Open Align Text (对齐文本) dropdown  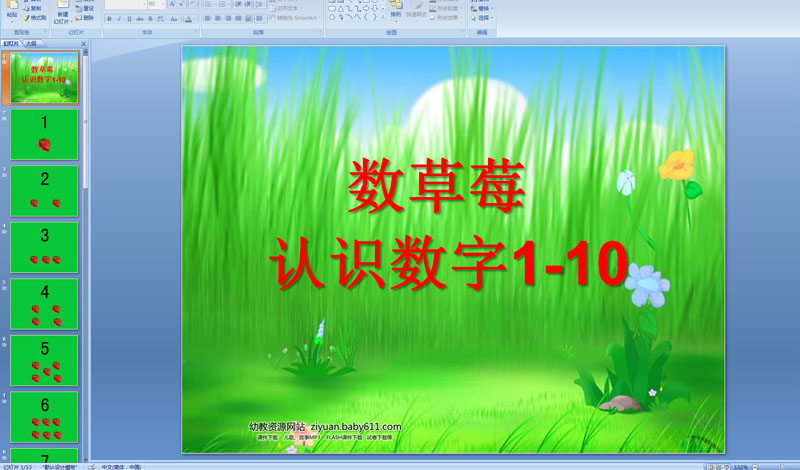pos(286,8)
